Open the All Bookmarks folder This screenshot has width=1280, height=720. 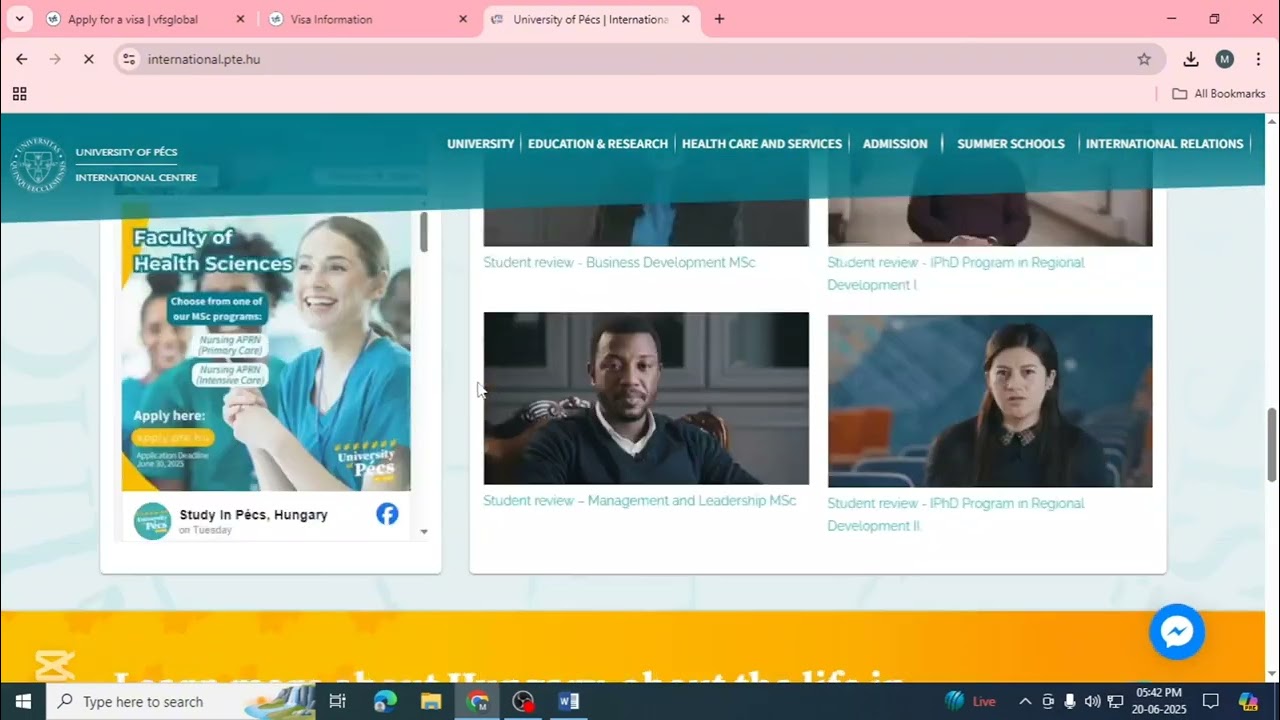click(1218, 94)
